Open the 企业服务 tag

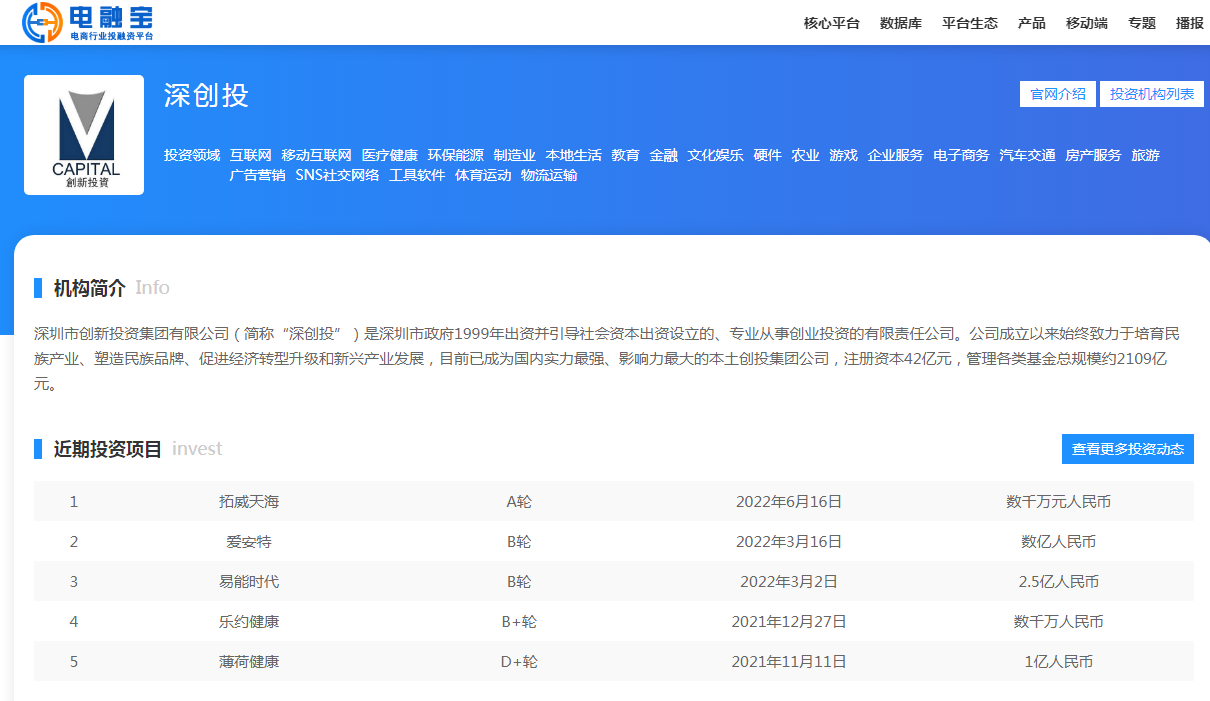coord(896,155)
